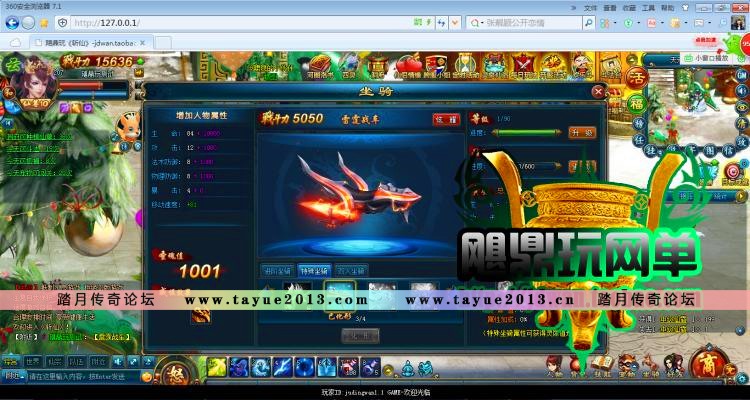Close the 坐骑 mount panel
The image size is (750, 400).
click(598, 91)
